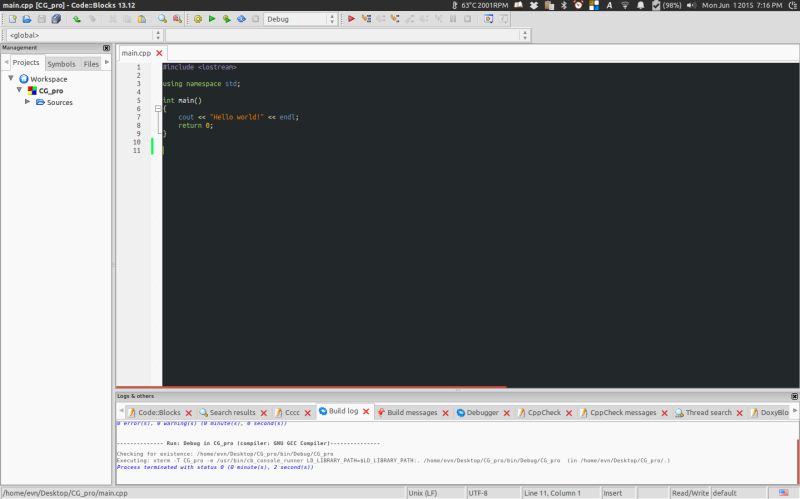Open the CppCheck messages tab
Viewport: 800px width, 499px height.
(x=623, y=412)
